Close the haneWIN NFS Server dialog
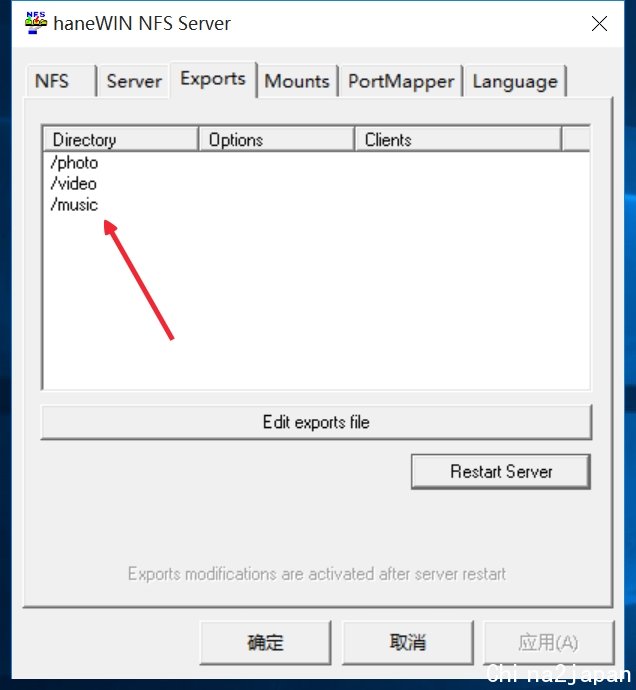The image size is (636, 690). pyautogui.click(x=599, y=23)
